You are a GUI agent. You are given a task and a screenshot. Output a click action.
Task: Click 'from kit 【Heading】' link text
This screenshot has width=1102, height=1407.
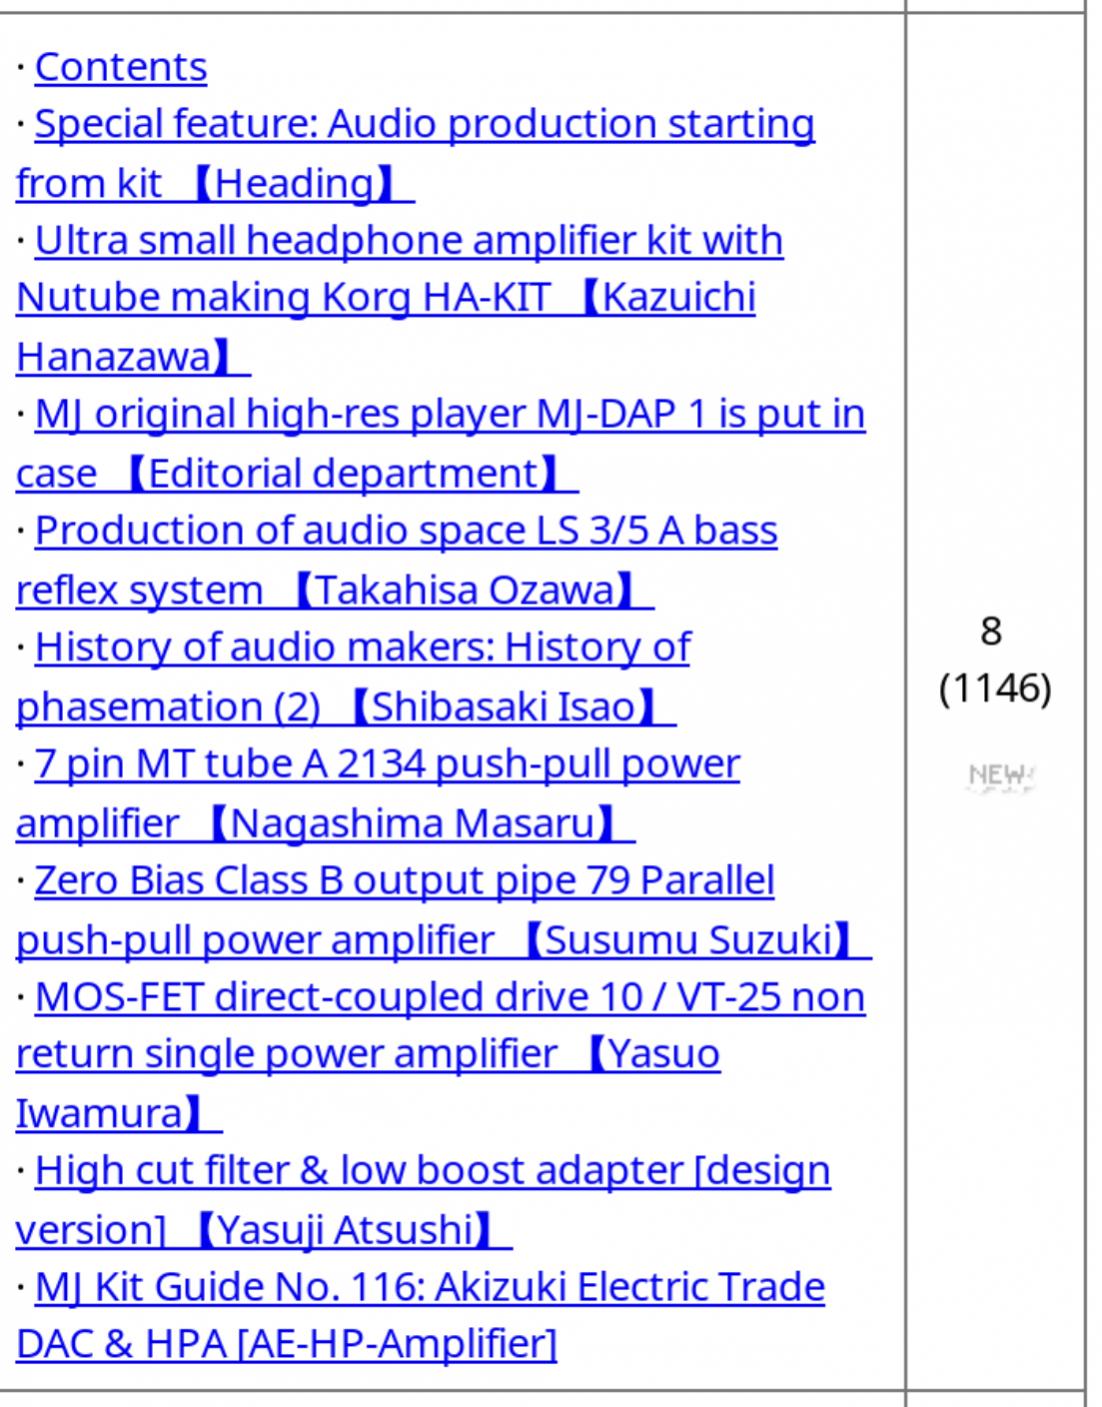[x=215, y=183]
